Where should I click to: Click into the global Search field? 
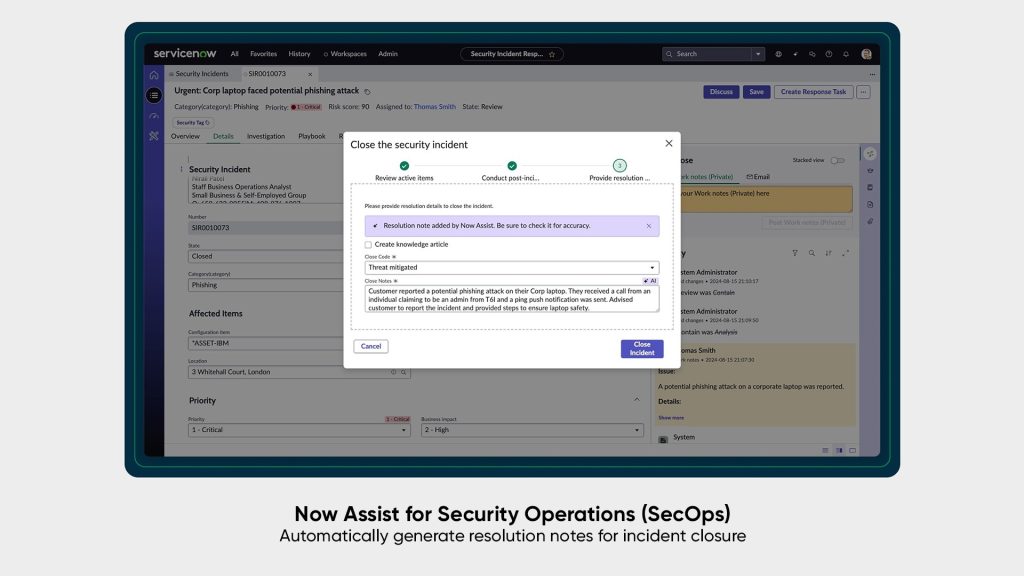click(712, 54)
